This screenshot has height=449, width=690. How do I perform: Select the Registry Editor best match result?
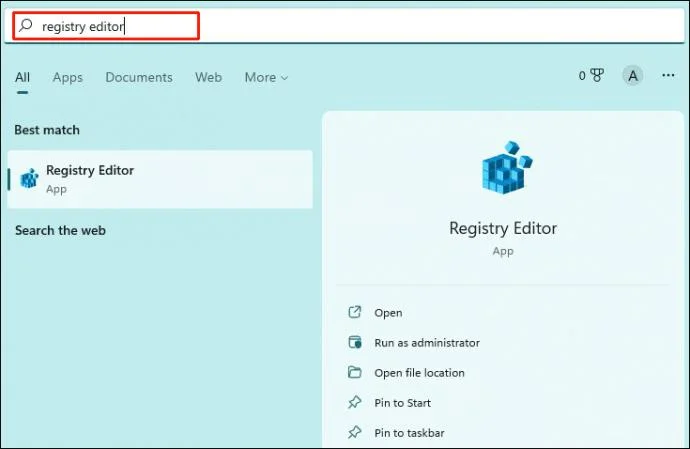160,179
